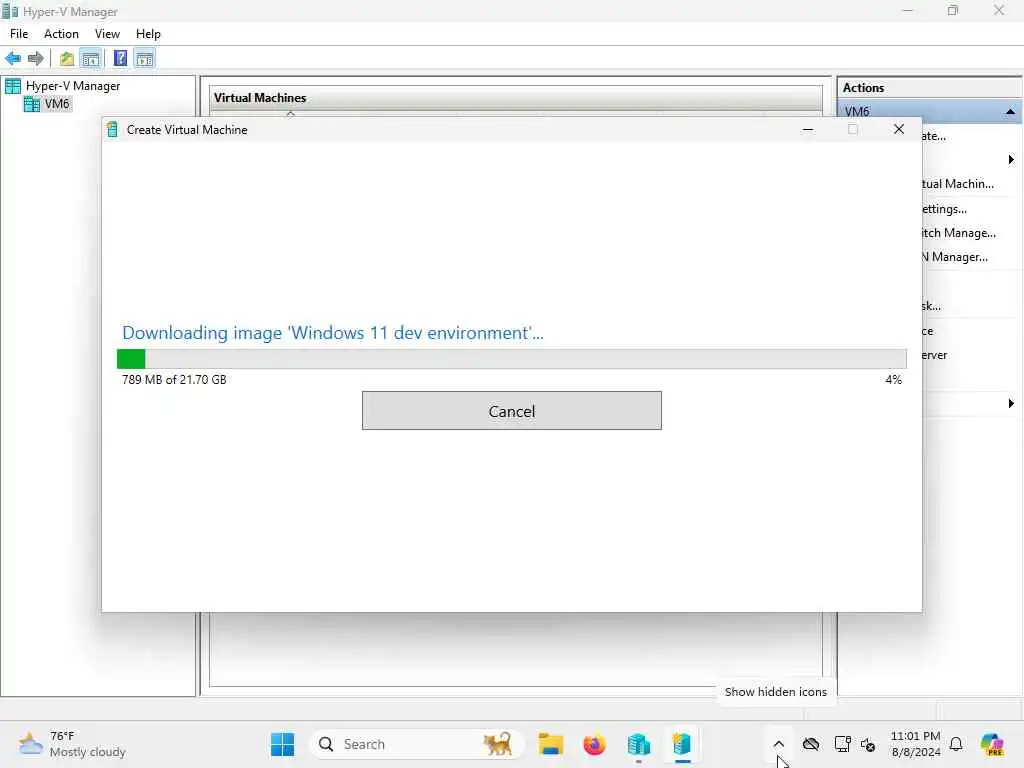Cancel the Windows 11 image download

pyautogui.click(x=511, y=411)
